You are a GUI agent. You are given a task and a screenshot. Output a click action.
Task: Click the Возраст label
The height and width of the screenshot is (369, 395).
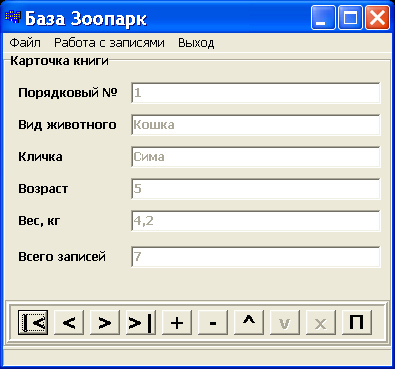coord(43,189)
